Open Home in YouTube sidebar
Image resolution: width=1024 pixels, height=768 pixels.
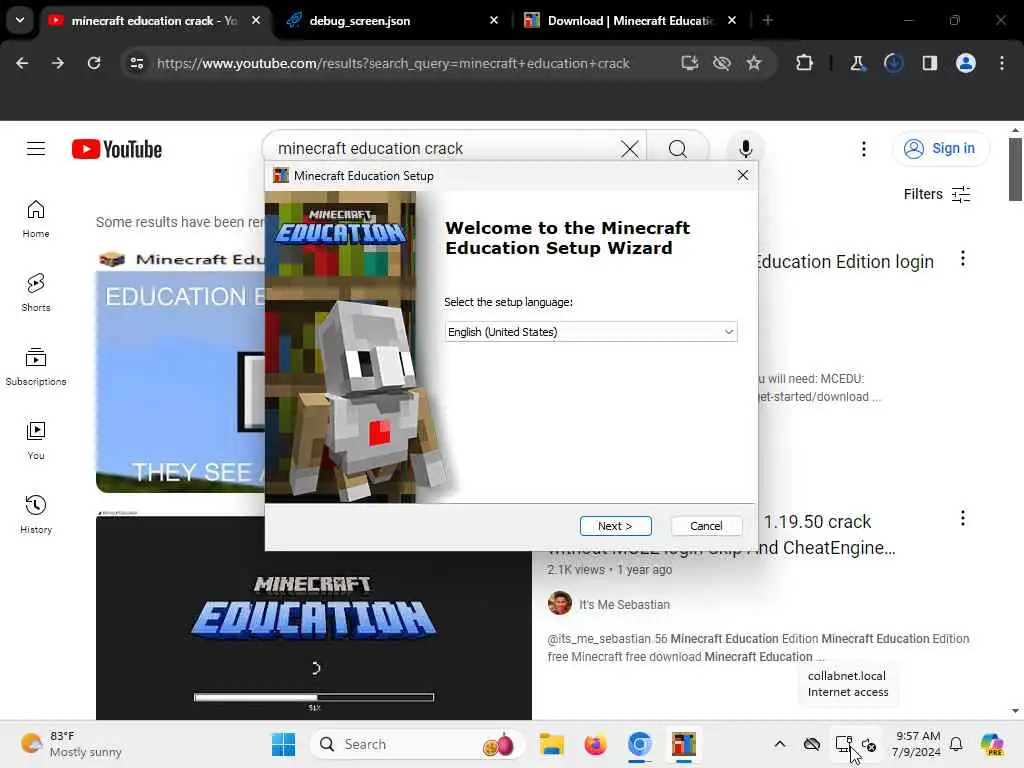pos(36,219)
